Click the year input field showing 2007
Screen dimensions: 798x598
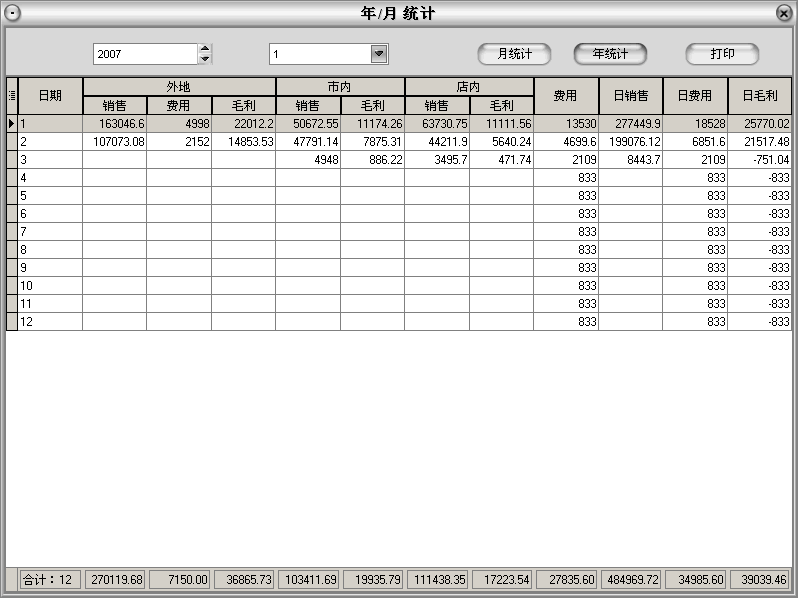tap(145, 54)
